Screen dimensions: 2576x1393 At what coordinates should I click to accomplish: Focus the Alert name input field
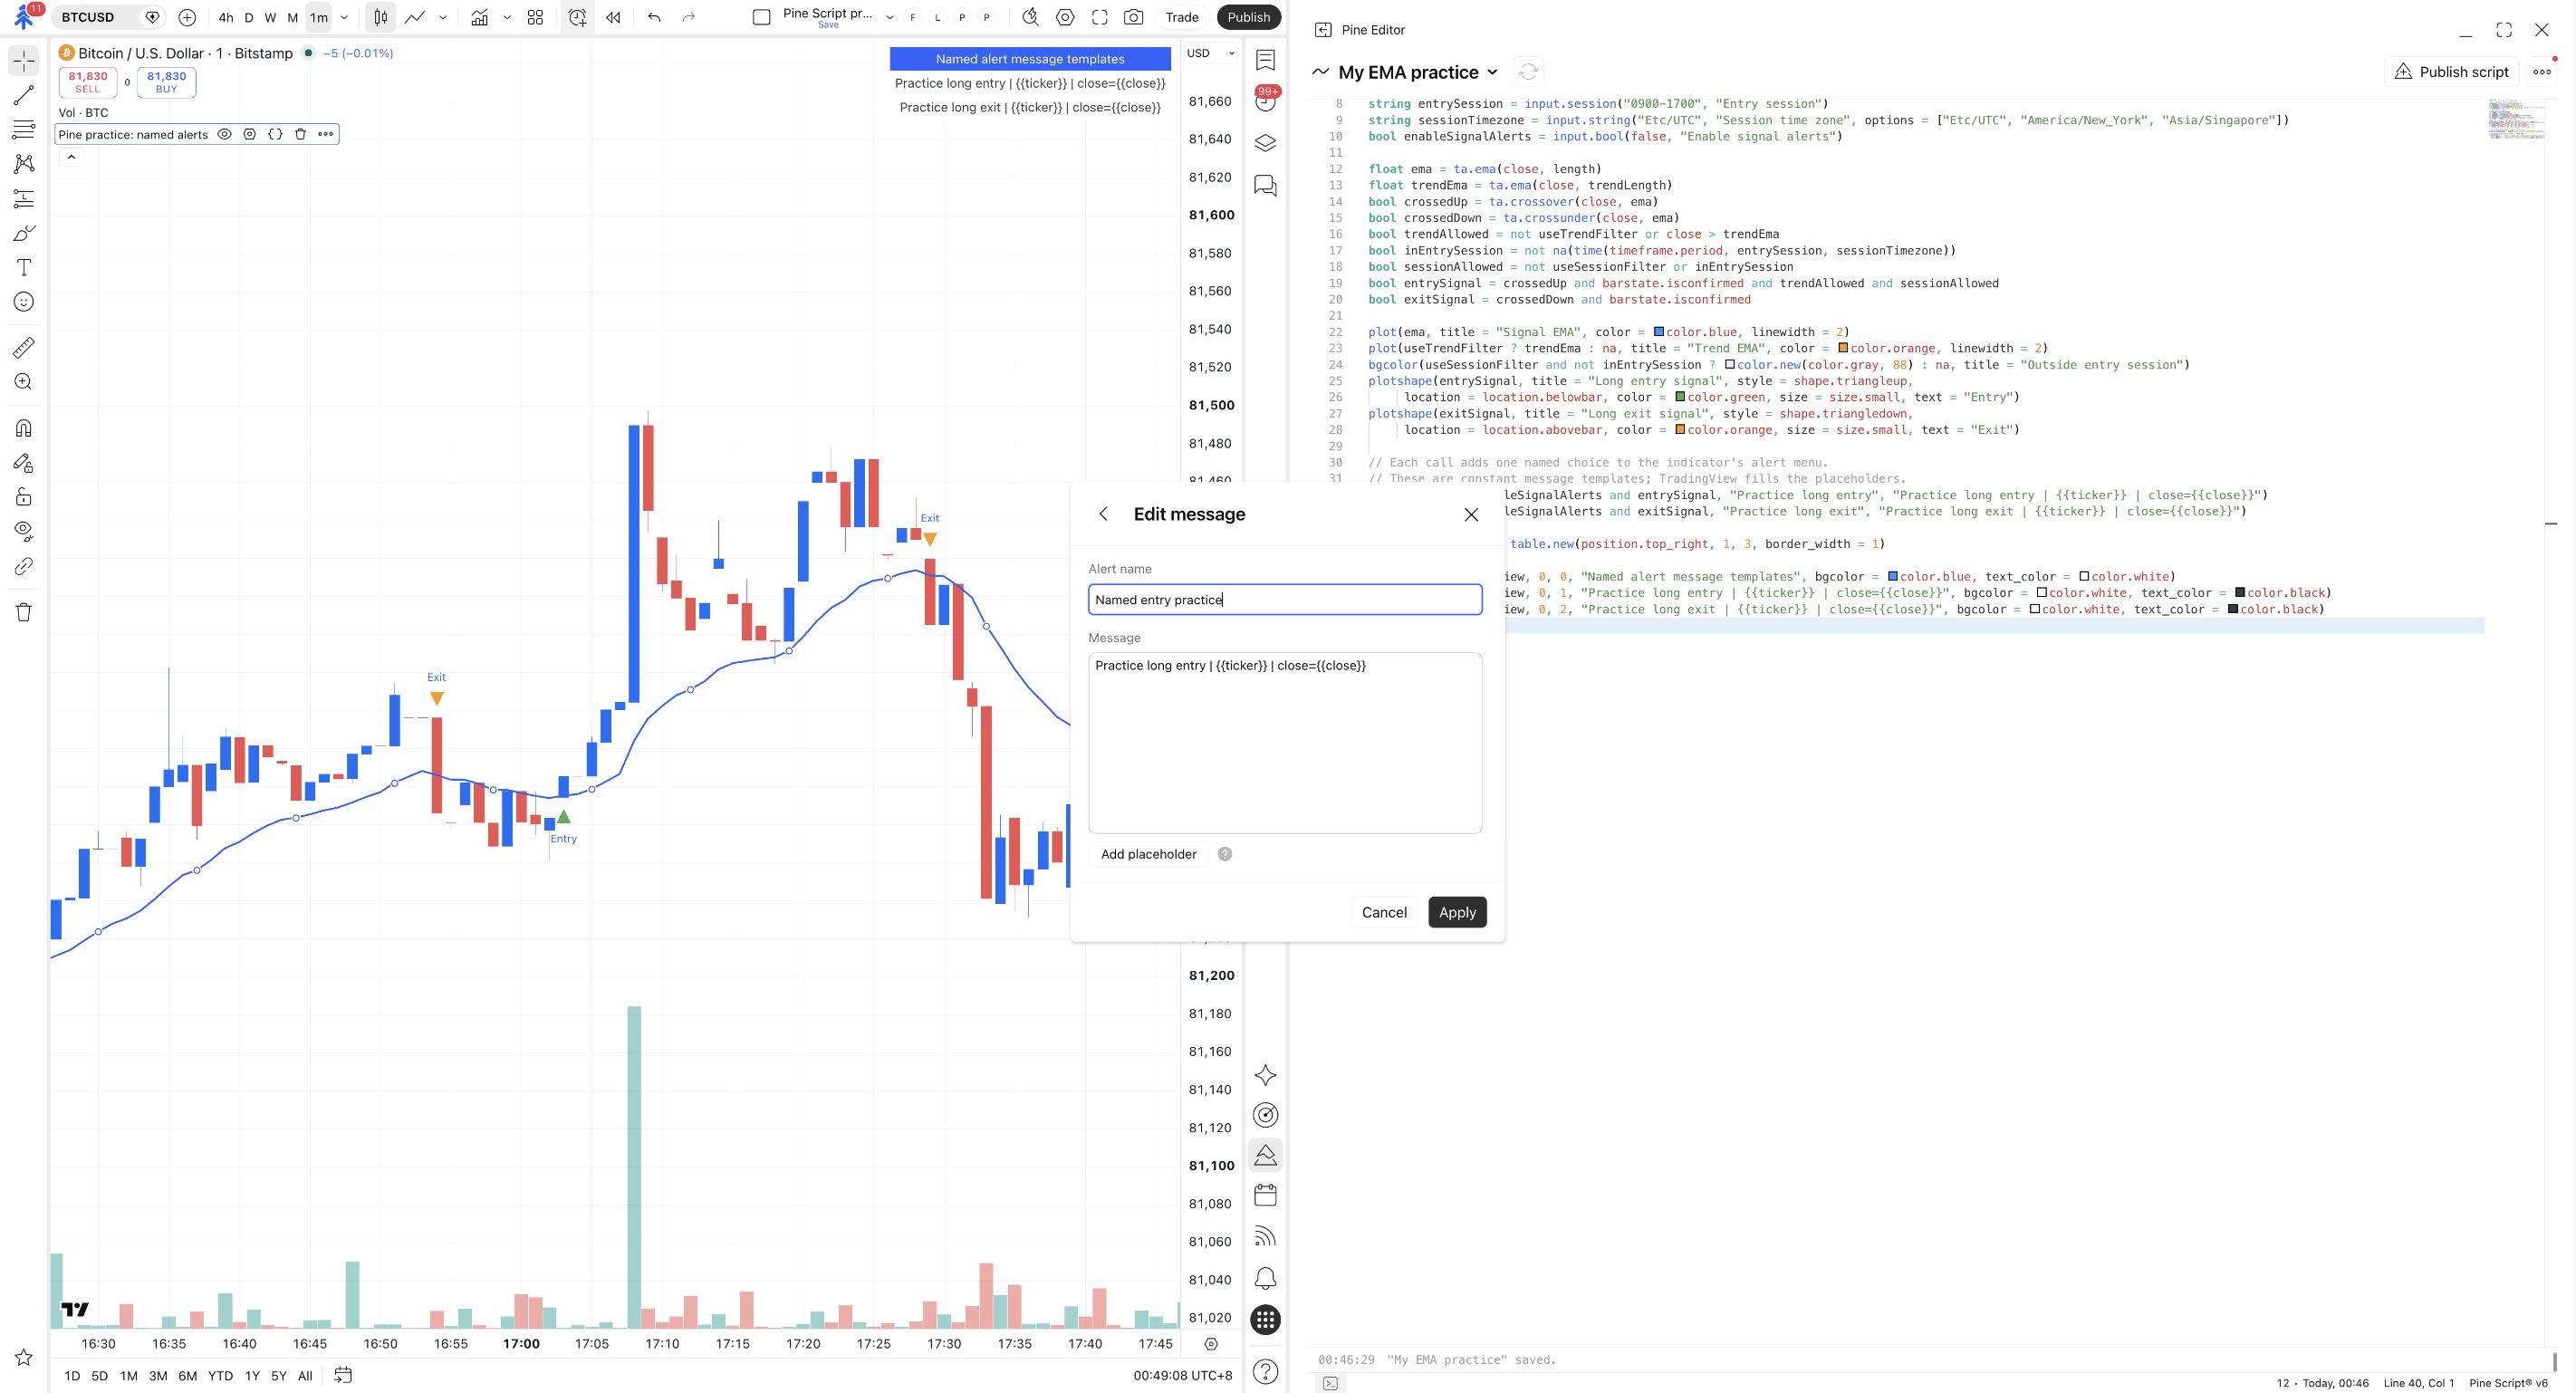pyautogui.click(x=1285, y=599)
